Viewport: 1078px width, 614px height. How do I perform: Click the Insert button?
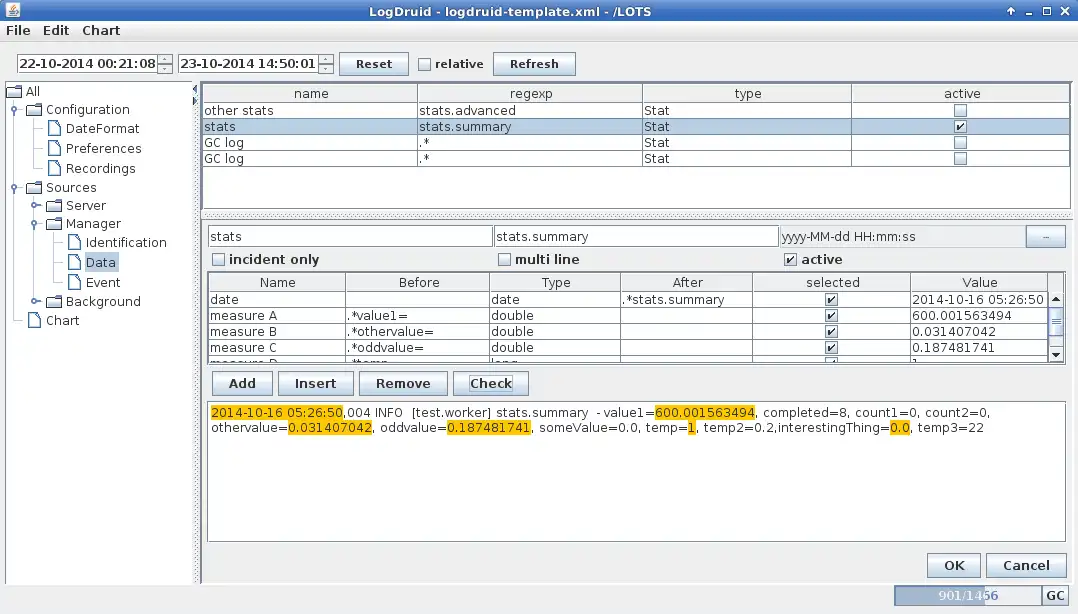pos(316,384)
